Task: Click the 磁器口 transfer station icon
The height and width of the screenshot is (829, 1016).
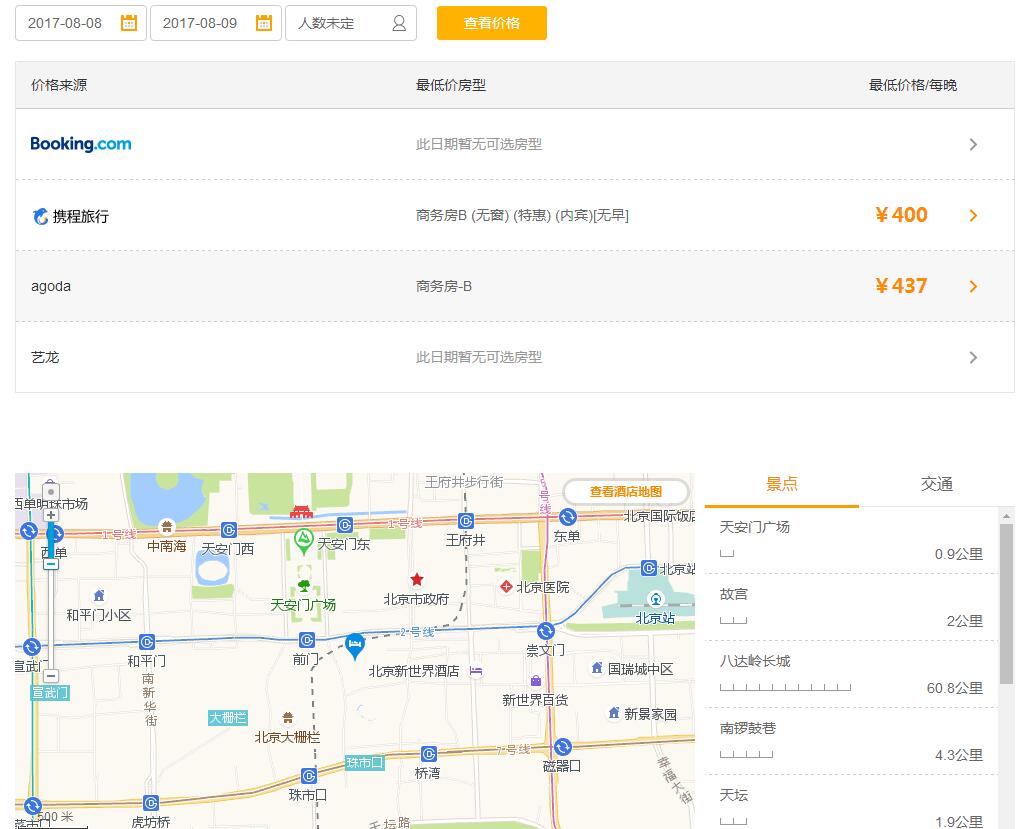Action: (x=562, y=747)
